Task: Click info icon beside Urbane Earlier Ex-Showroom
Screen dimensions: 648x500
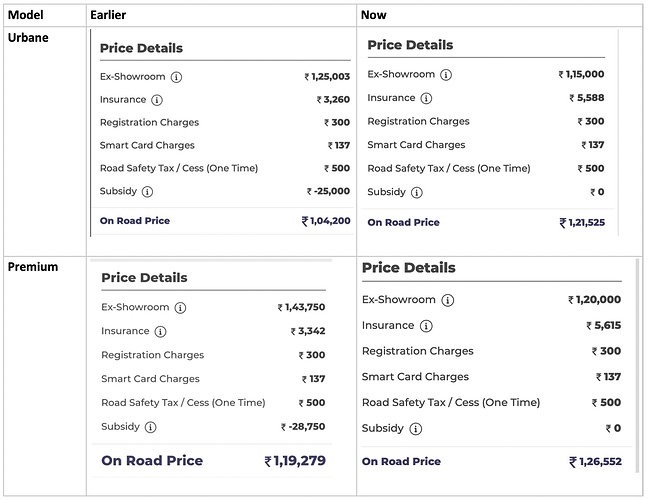Action: [x=176, y=77]
